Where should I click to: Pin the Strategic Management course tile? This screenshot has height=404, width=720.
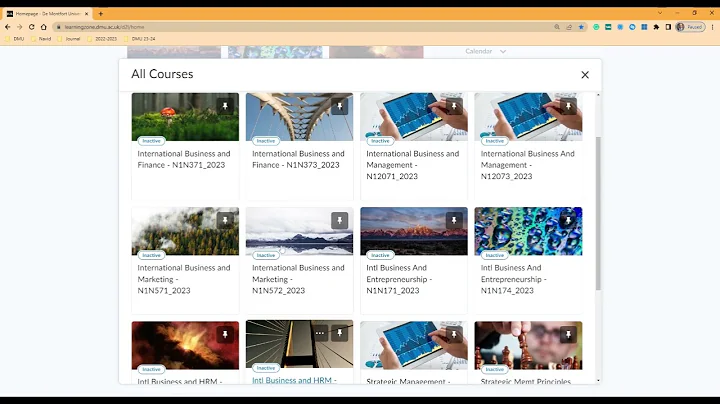tap(454, 334)
